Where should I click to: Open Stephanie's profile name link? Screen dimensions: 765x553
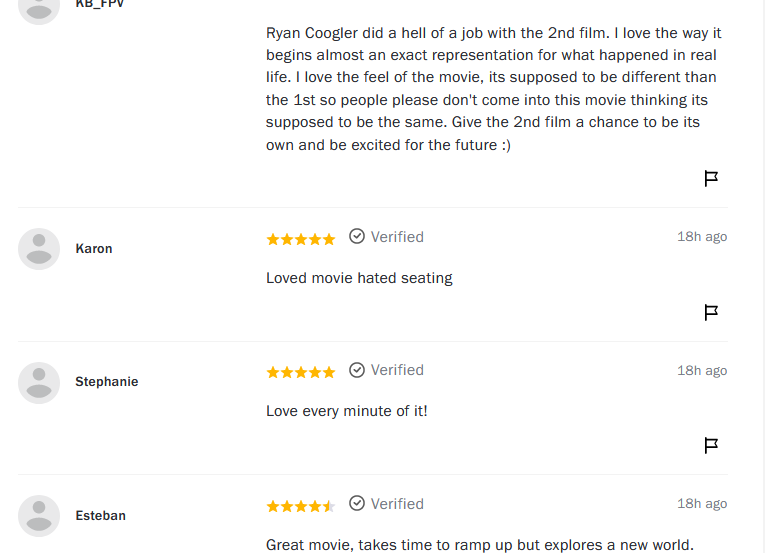106,382
